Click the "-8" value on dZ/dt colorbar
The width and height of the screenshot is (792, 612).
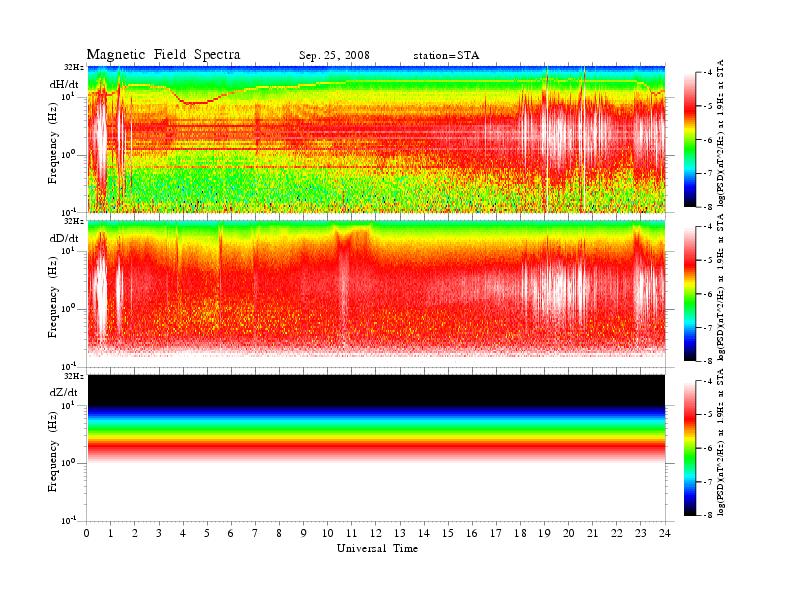pyautogui.click(x=707, y=515)
